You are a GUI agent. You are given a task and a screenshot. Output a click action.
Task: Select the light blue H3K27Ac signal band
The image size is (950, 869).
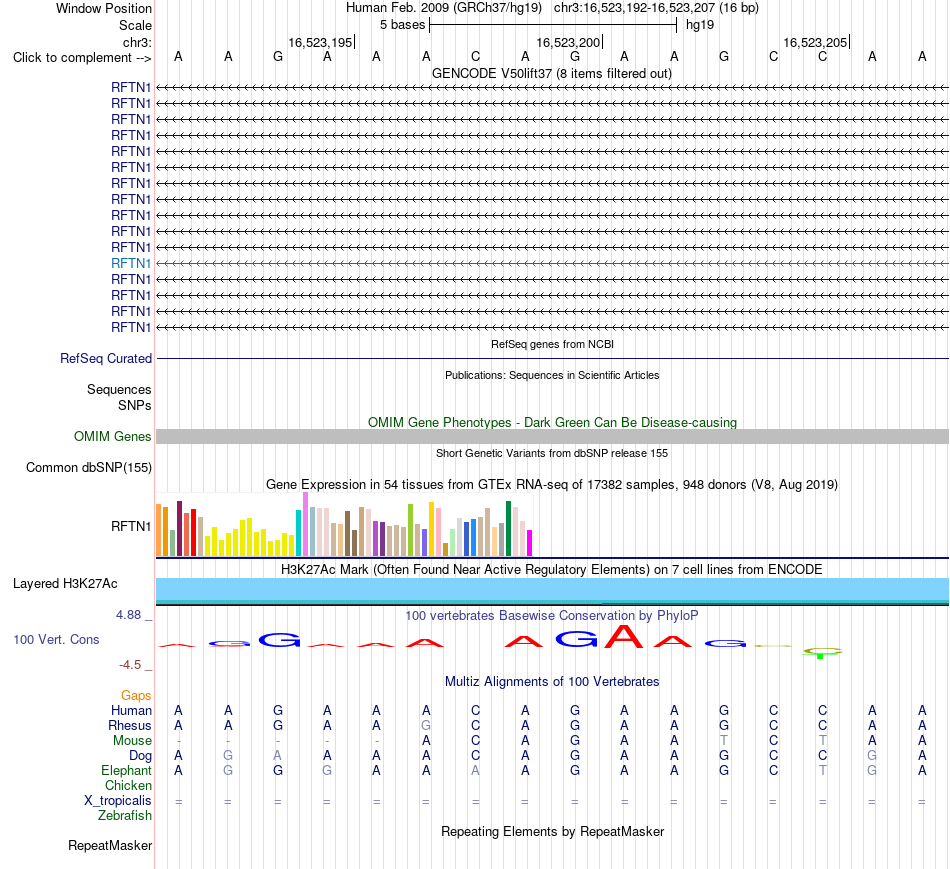(552, 590)
